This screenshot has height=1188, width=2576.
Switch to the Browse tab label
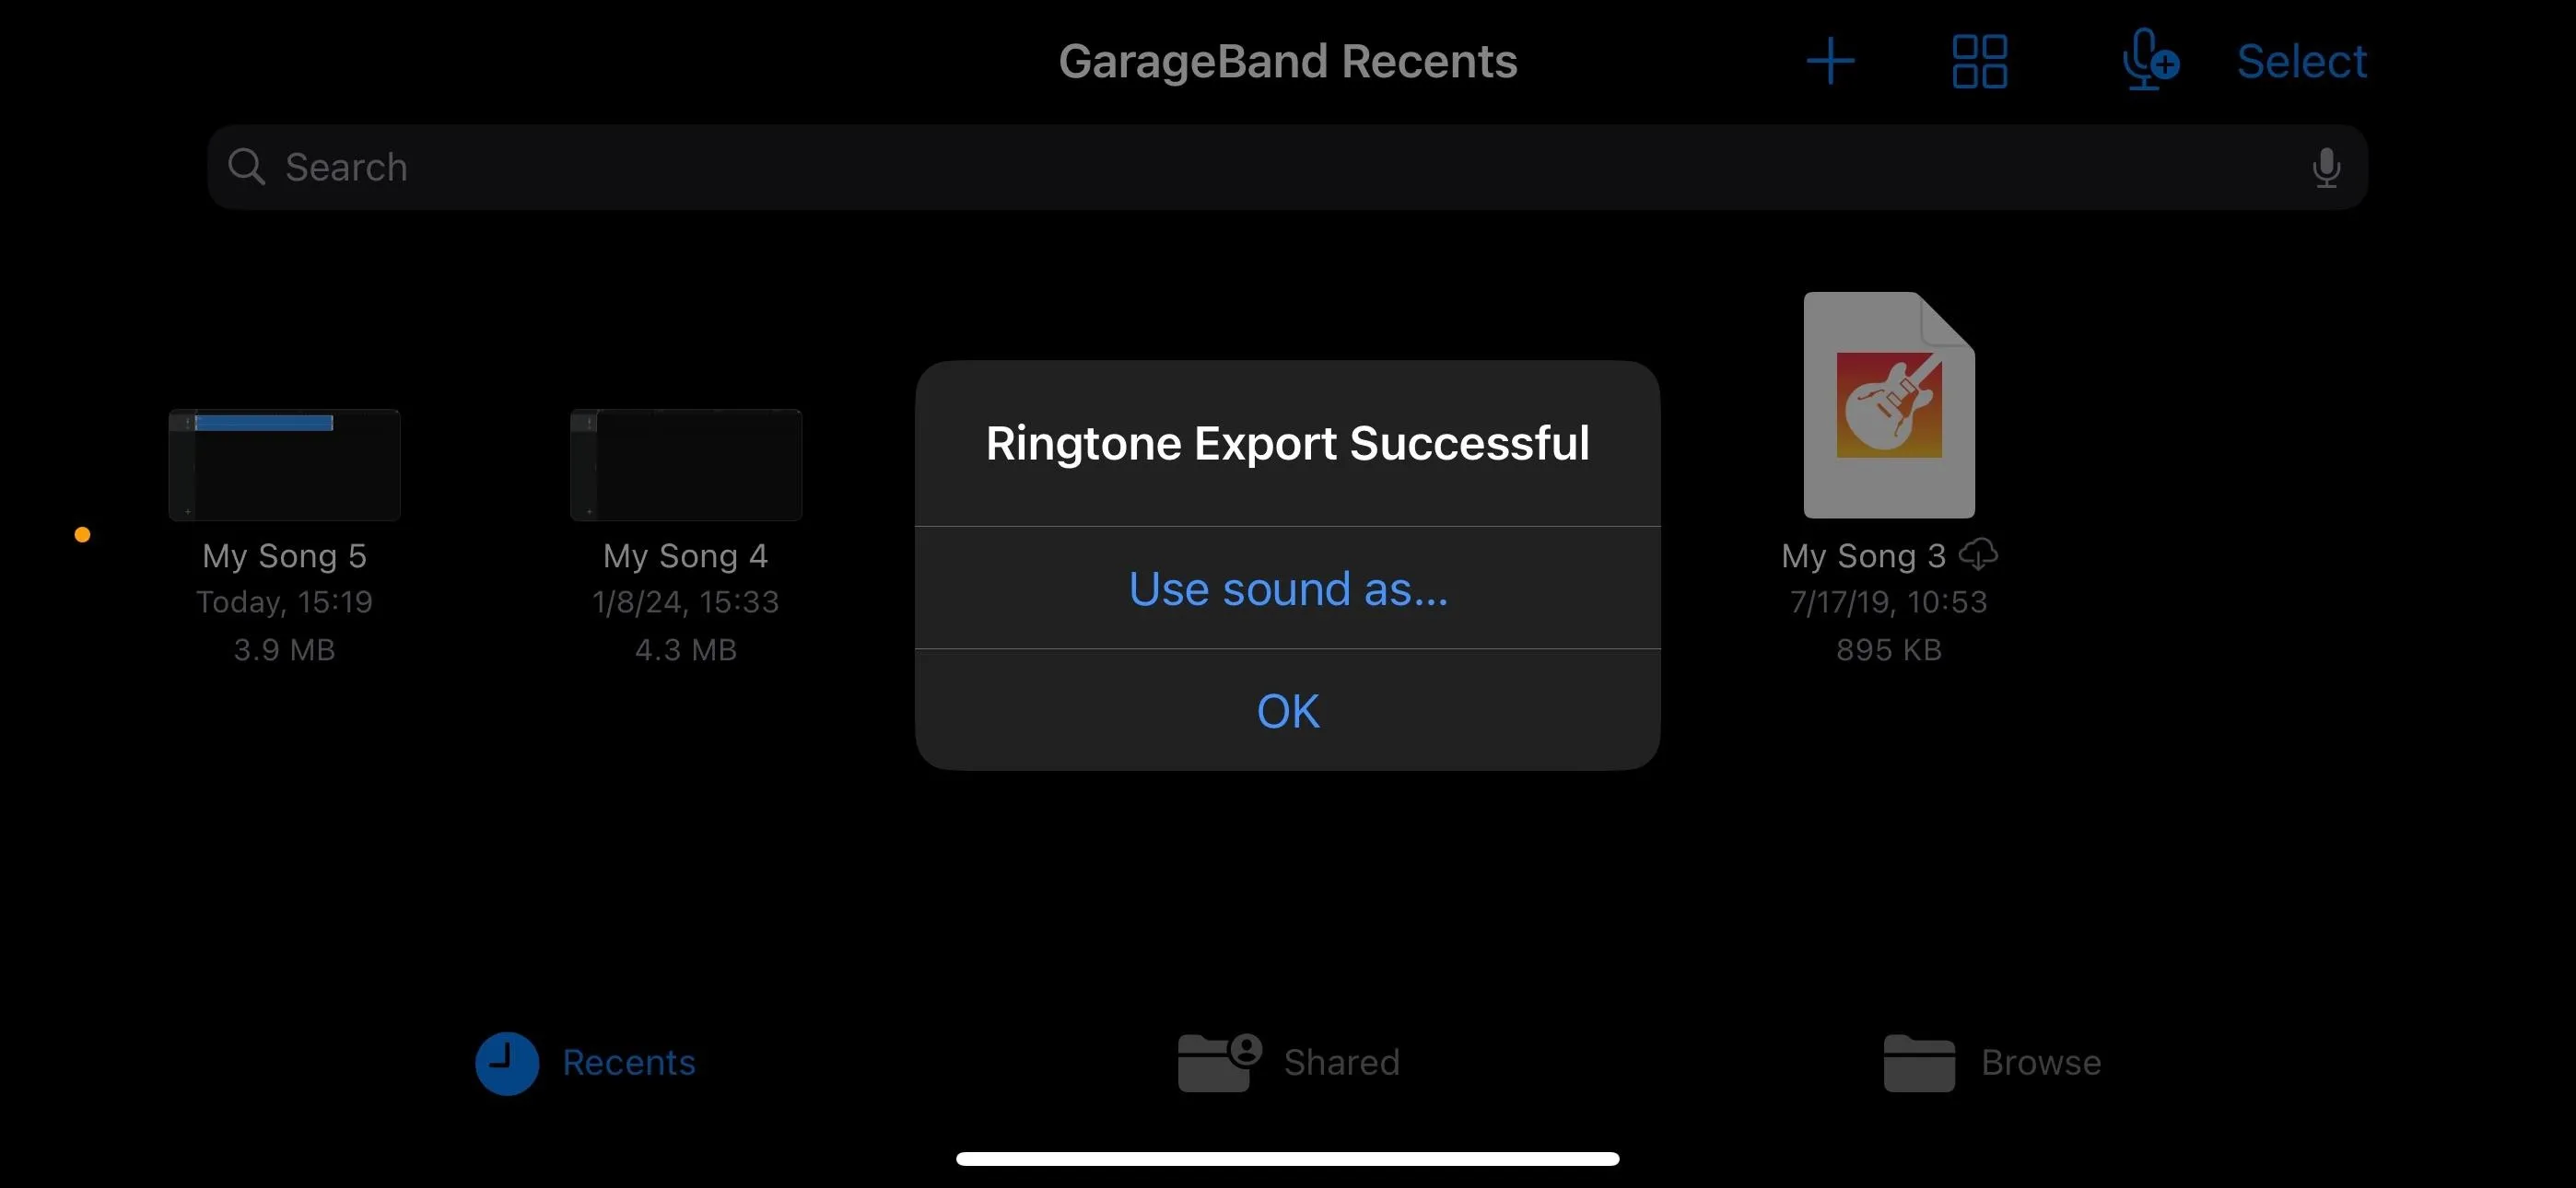[2041, 1062]
